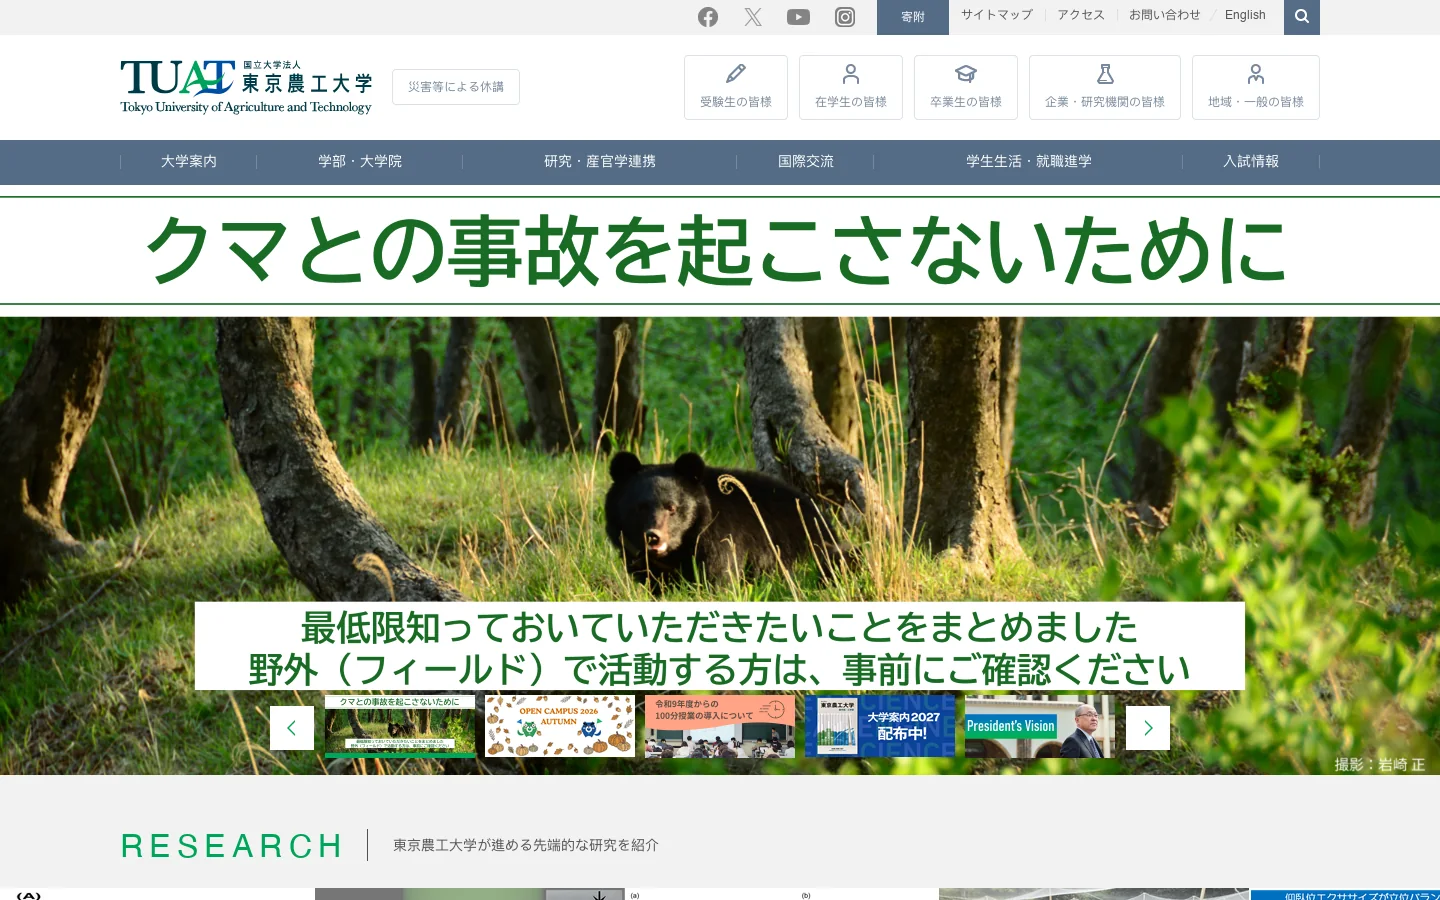Open the お問い合わせ link
The height and width of the screenshot is (900, 1440).
[x=1165, y=15]
